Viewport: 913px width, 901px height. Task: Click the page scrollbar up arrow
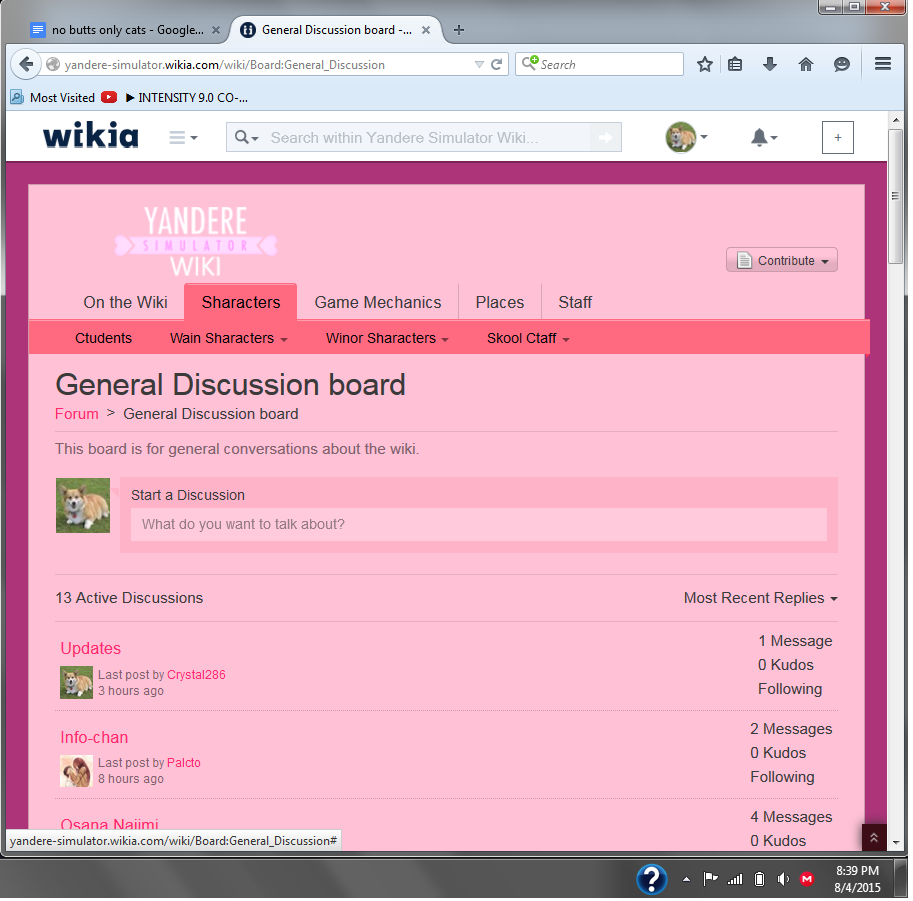896,121
